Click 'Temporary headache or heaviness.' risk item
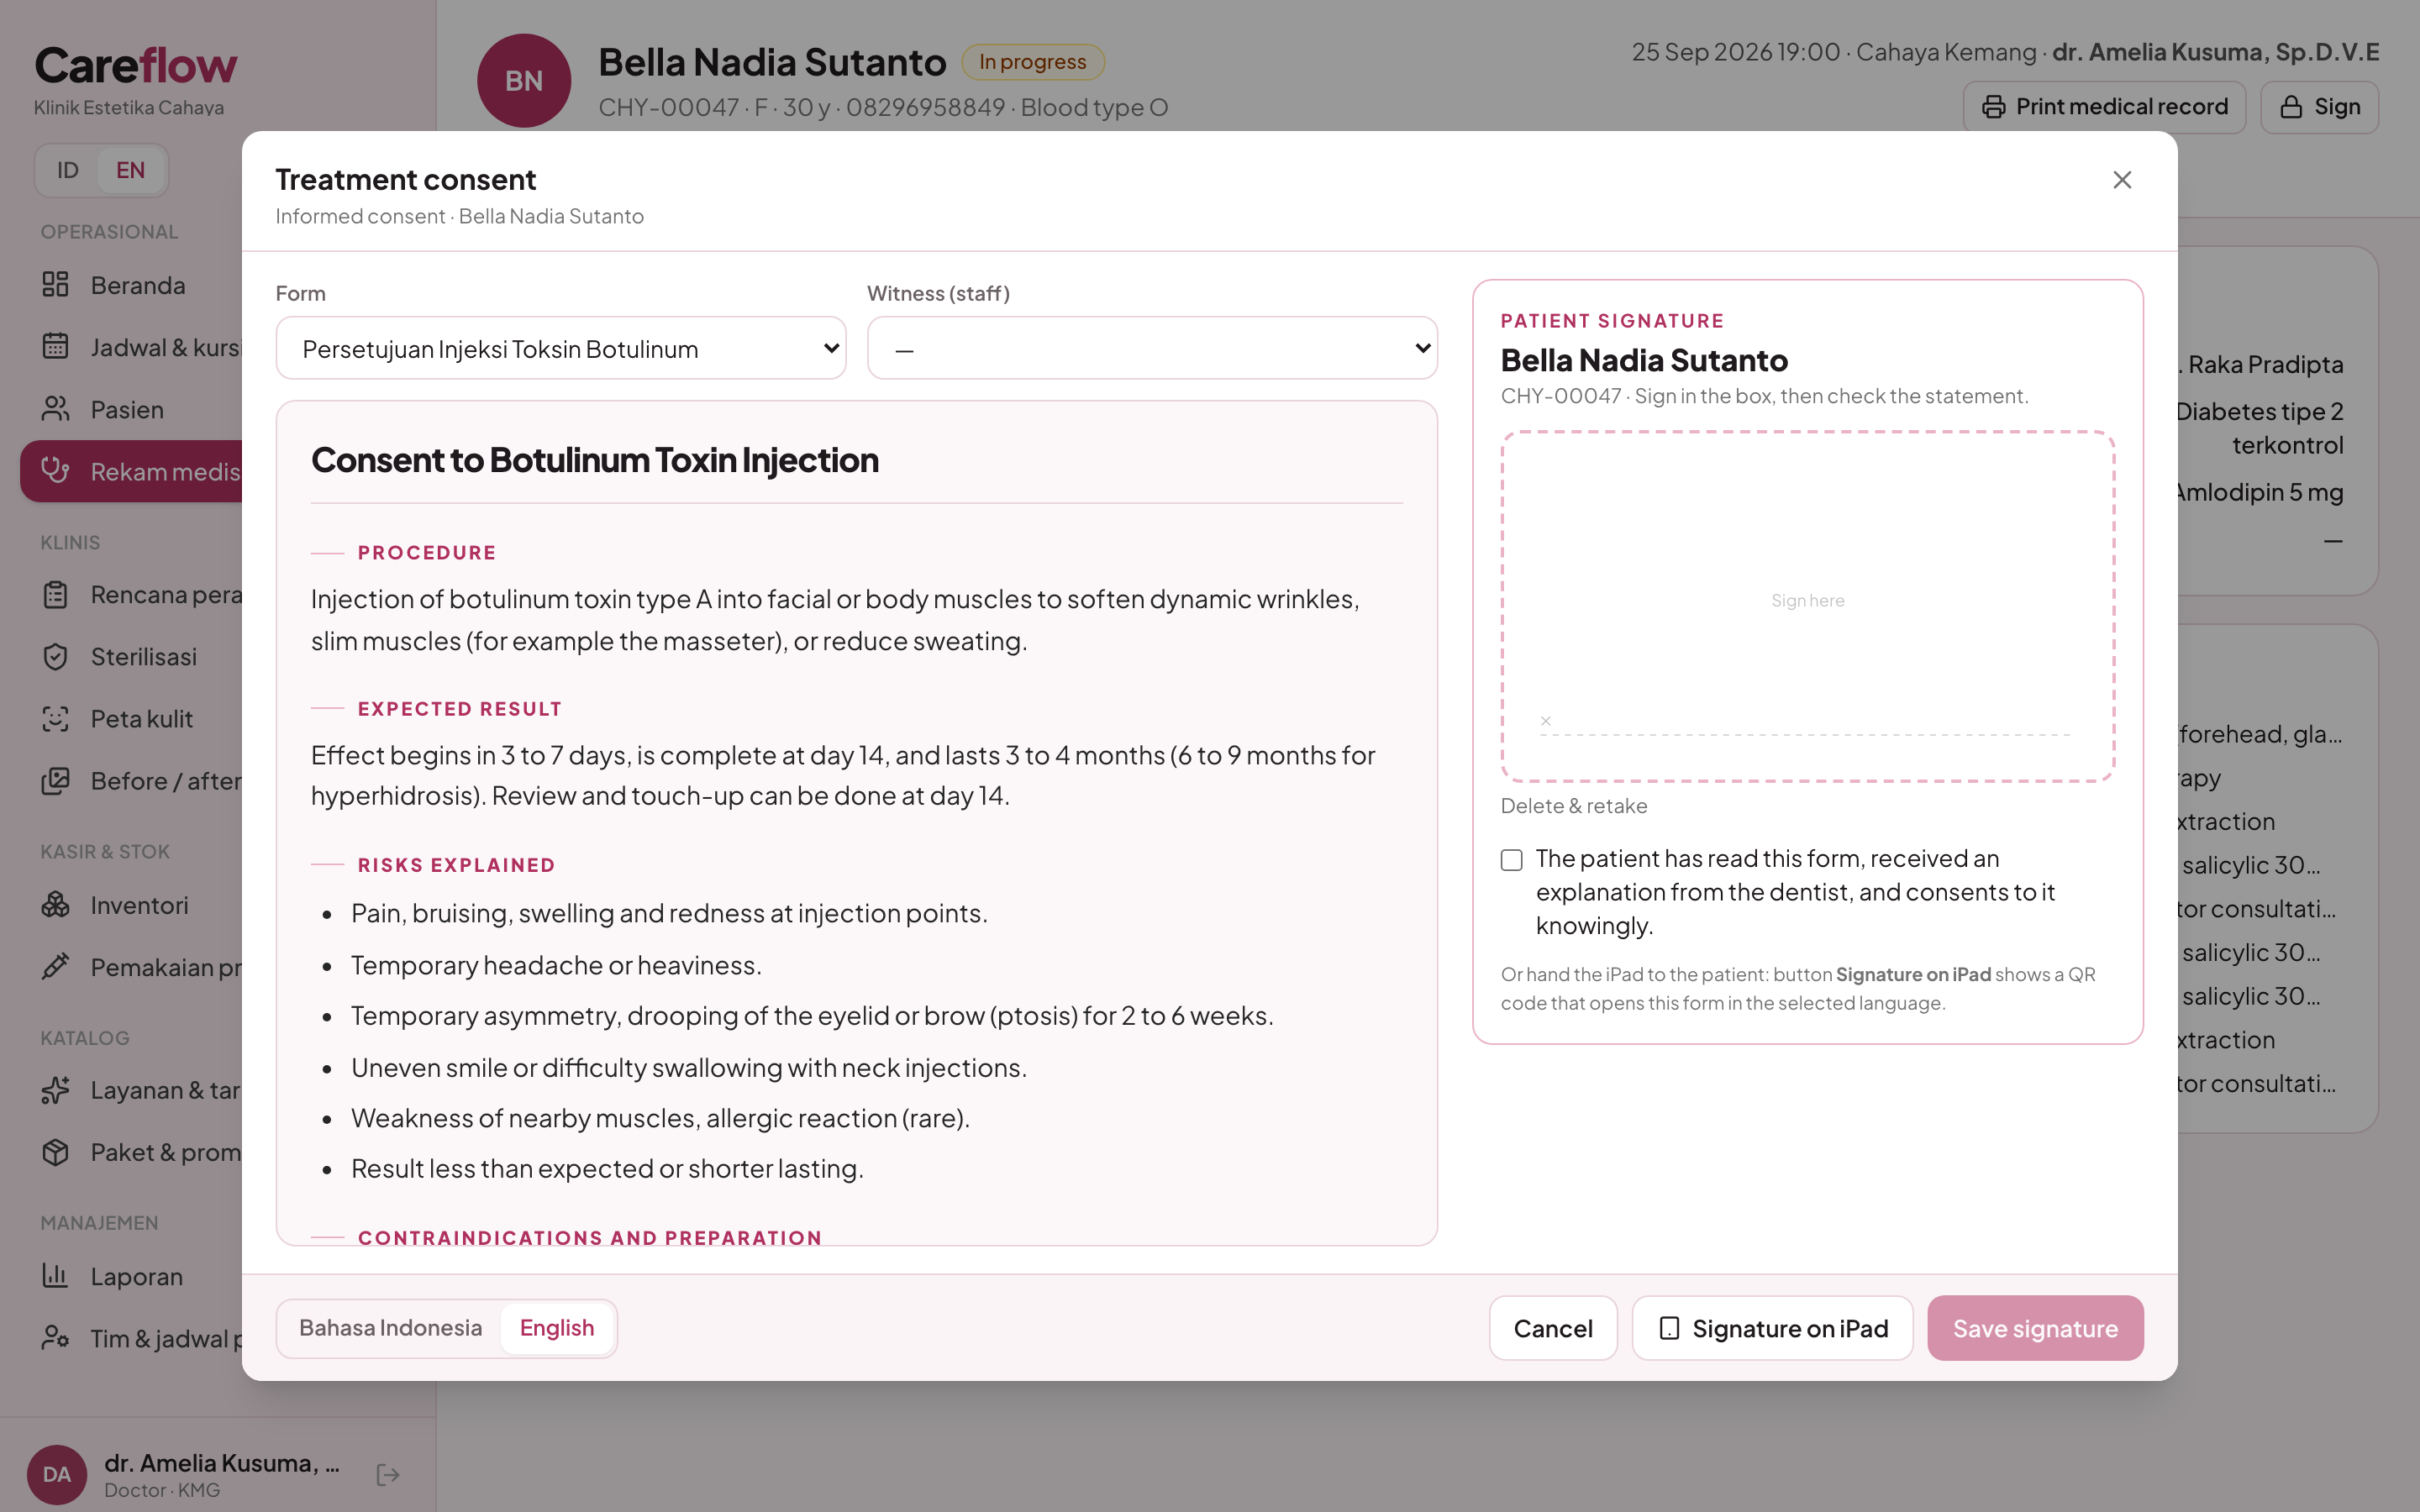Image resolution: width=2420 pixels, height=1512 pixels. coord(556,965)
